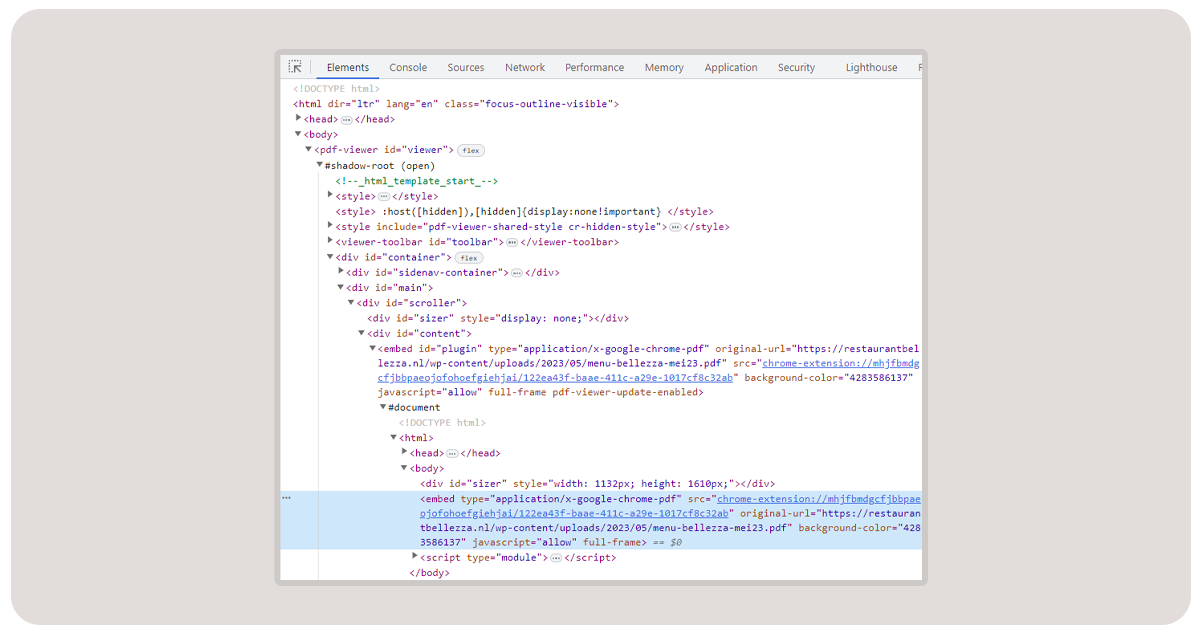Click the ellipsis inside the script module element

(556, 557)
